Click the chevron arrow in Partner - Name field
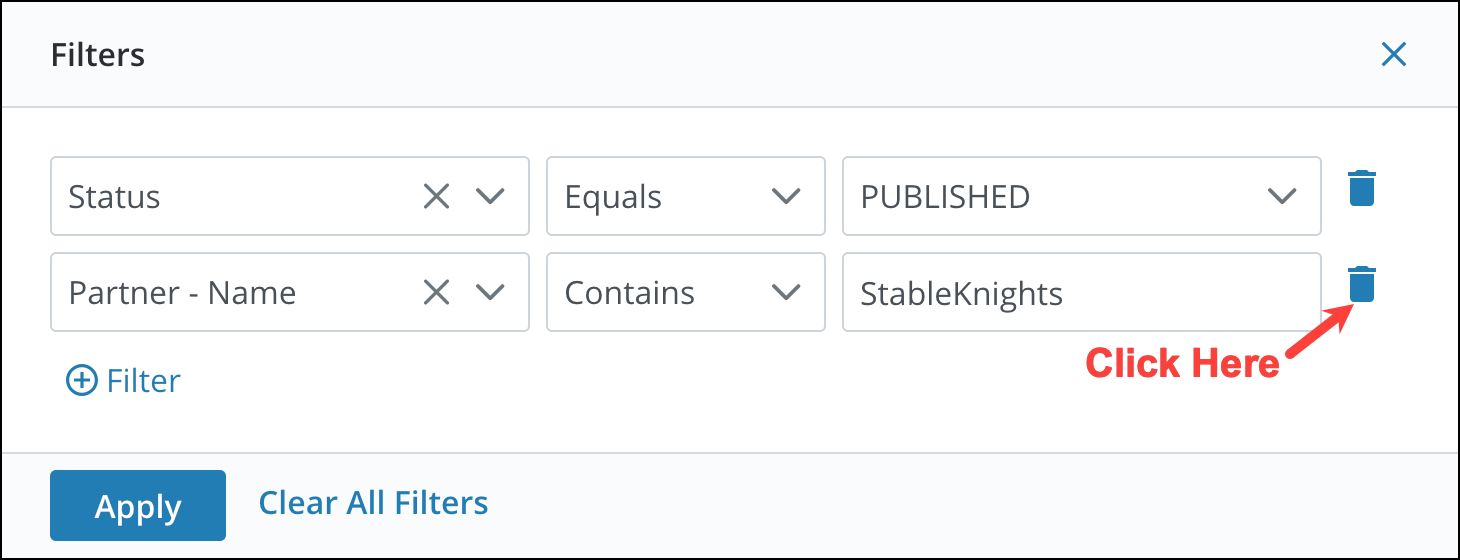 (x=490, y=293)
